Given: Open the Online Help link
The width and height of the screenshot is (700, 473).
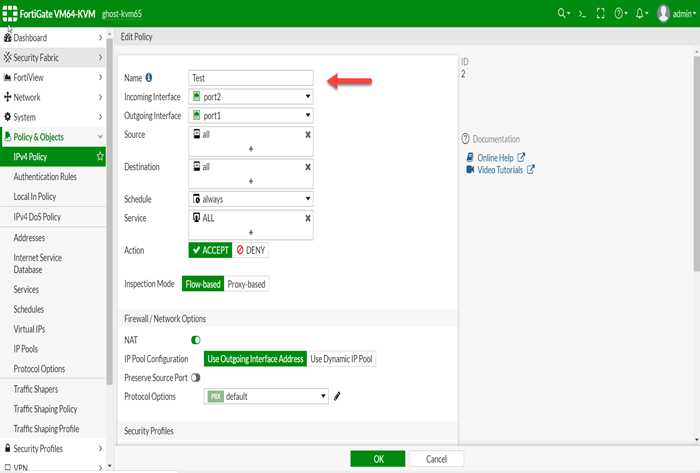Looking at the screenshot, I should click(494, 157).
